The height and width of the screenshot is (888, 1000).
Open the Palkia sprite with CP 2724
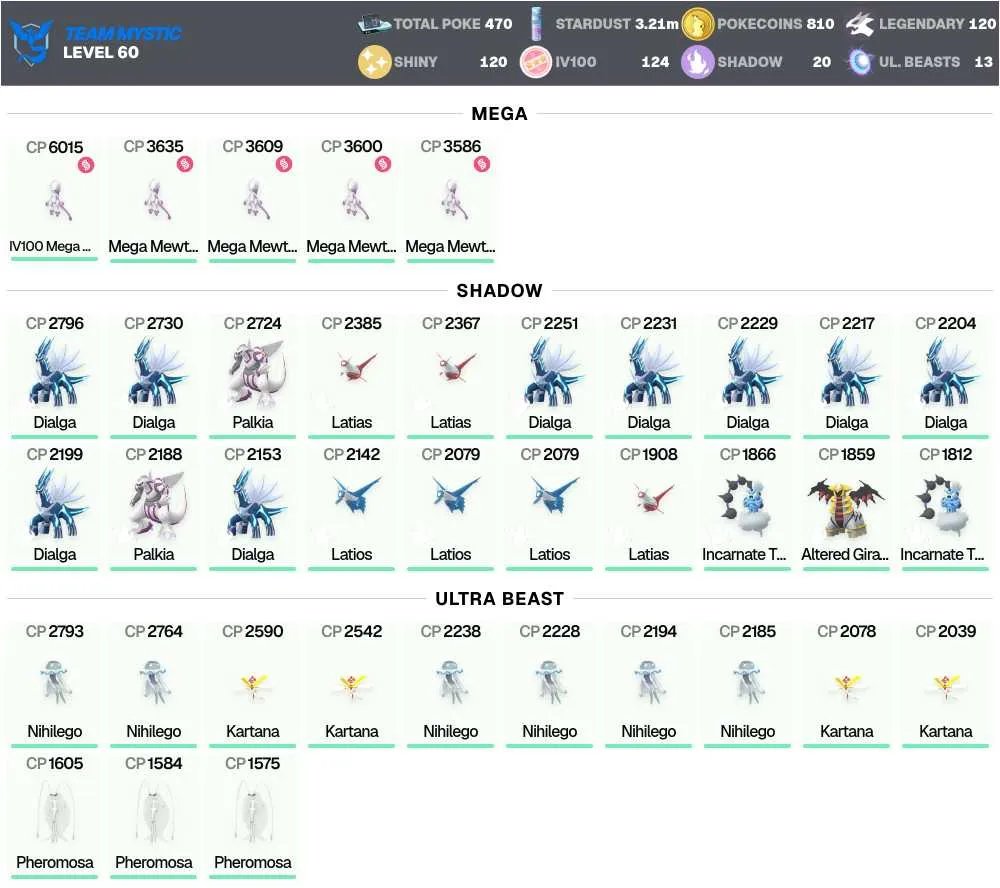point(254,373)
